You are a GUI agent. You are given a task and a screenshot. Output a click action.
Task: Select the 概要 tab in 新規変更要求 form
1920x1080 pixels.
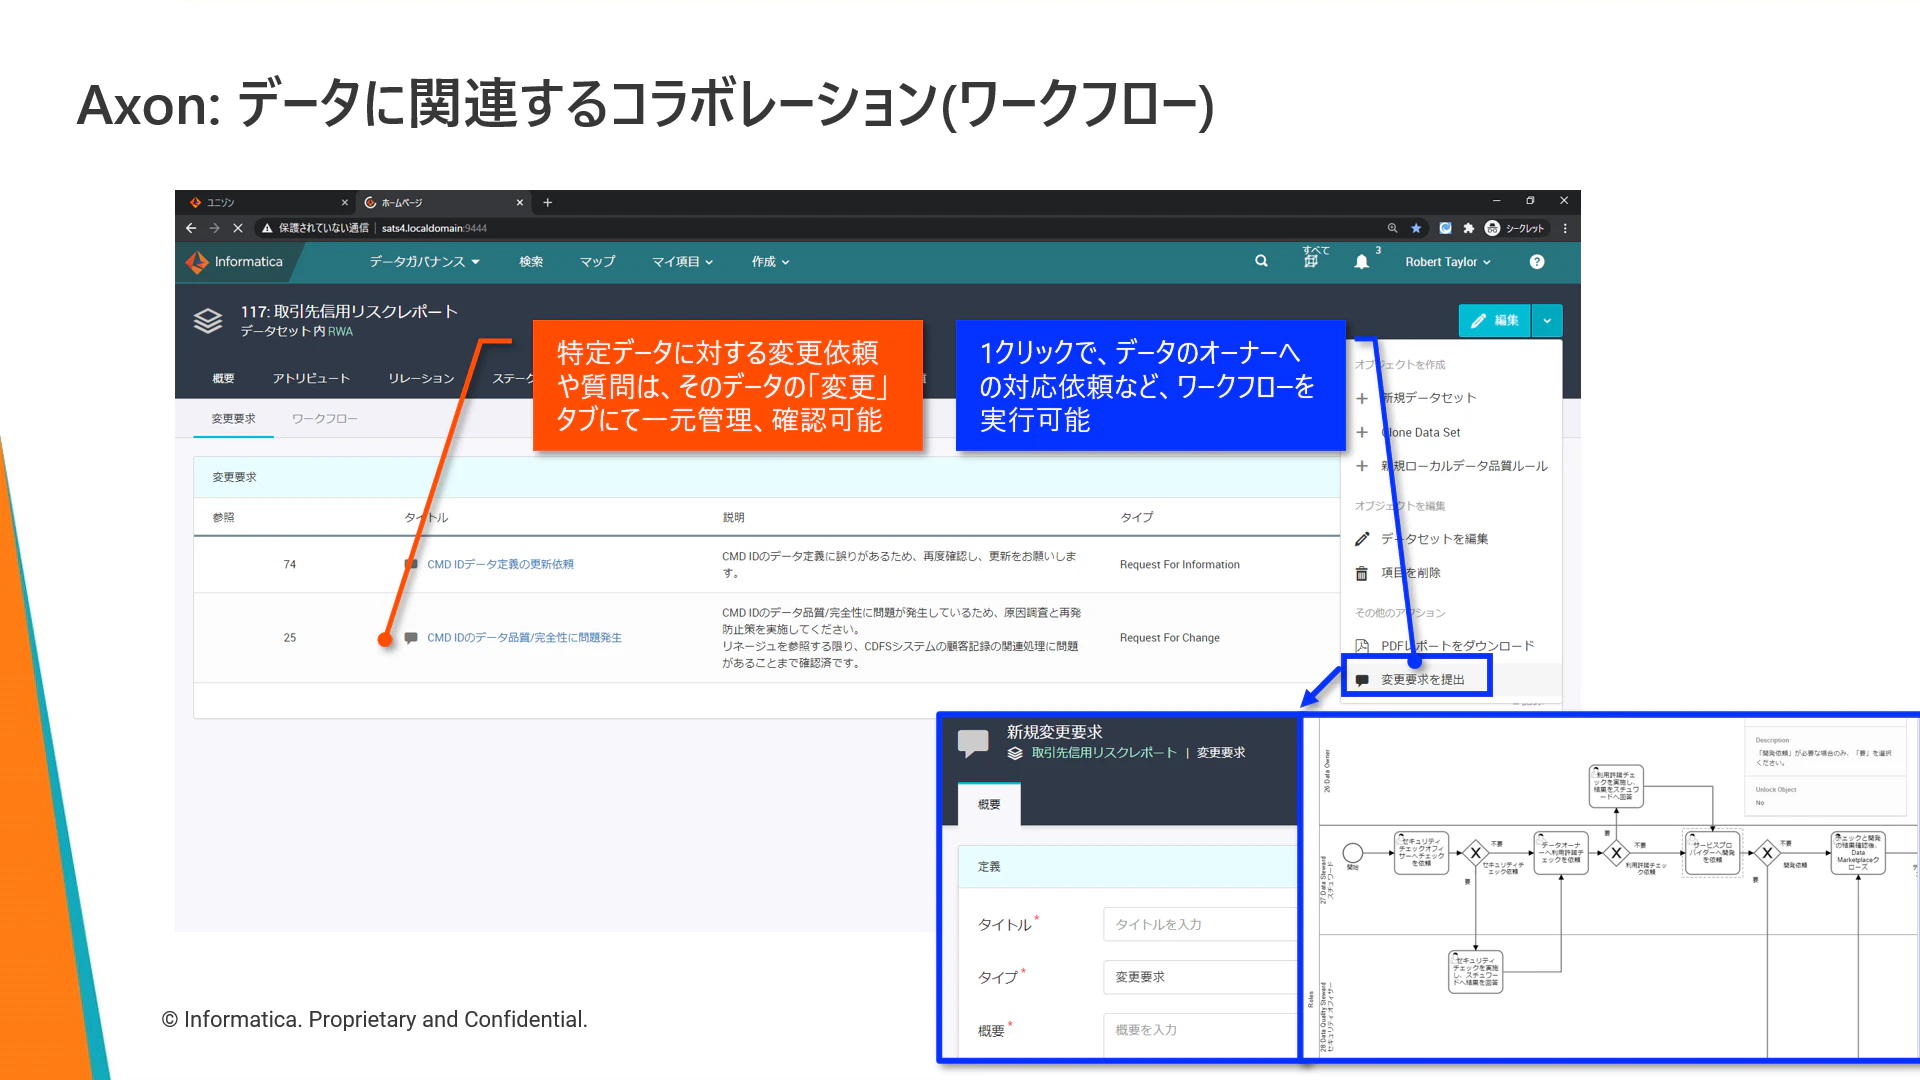click(989, 805)
